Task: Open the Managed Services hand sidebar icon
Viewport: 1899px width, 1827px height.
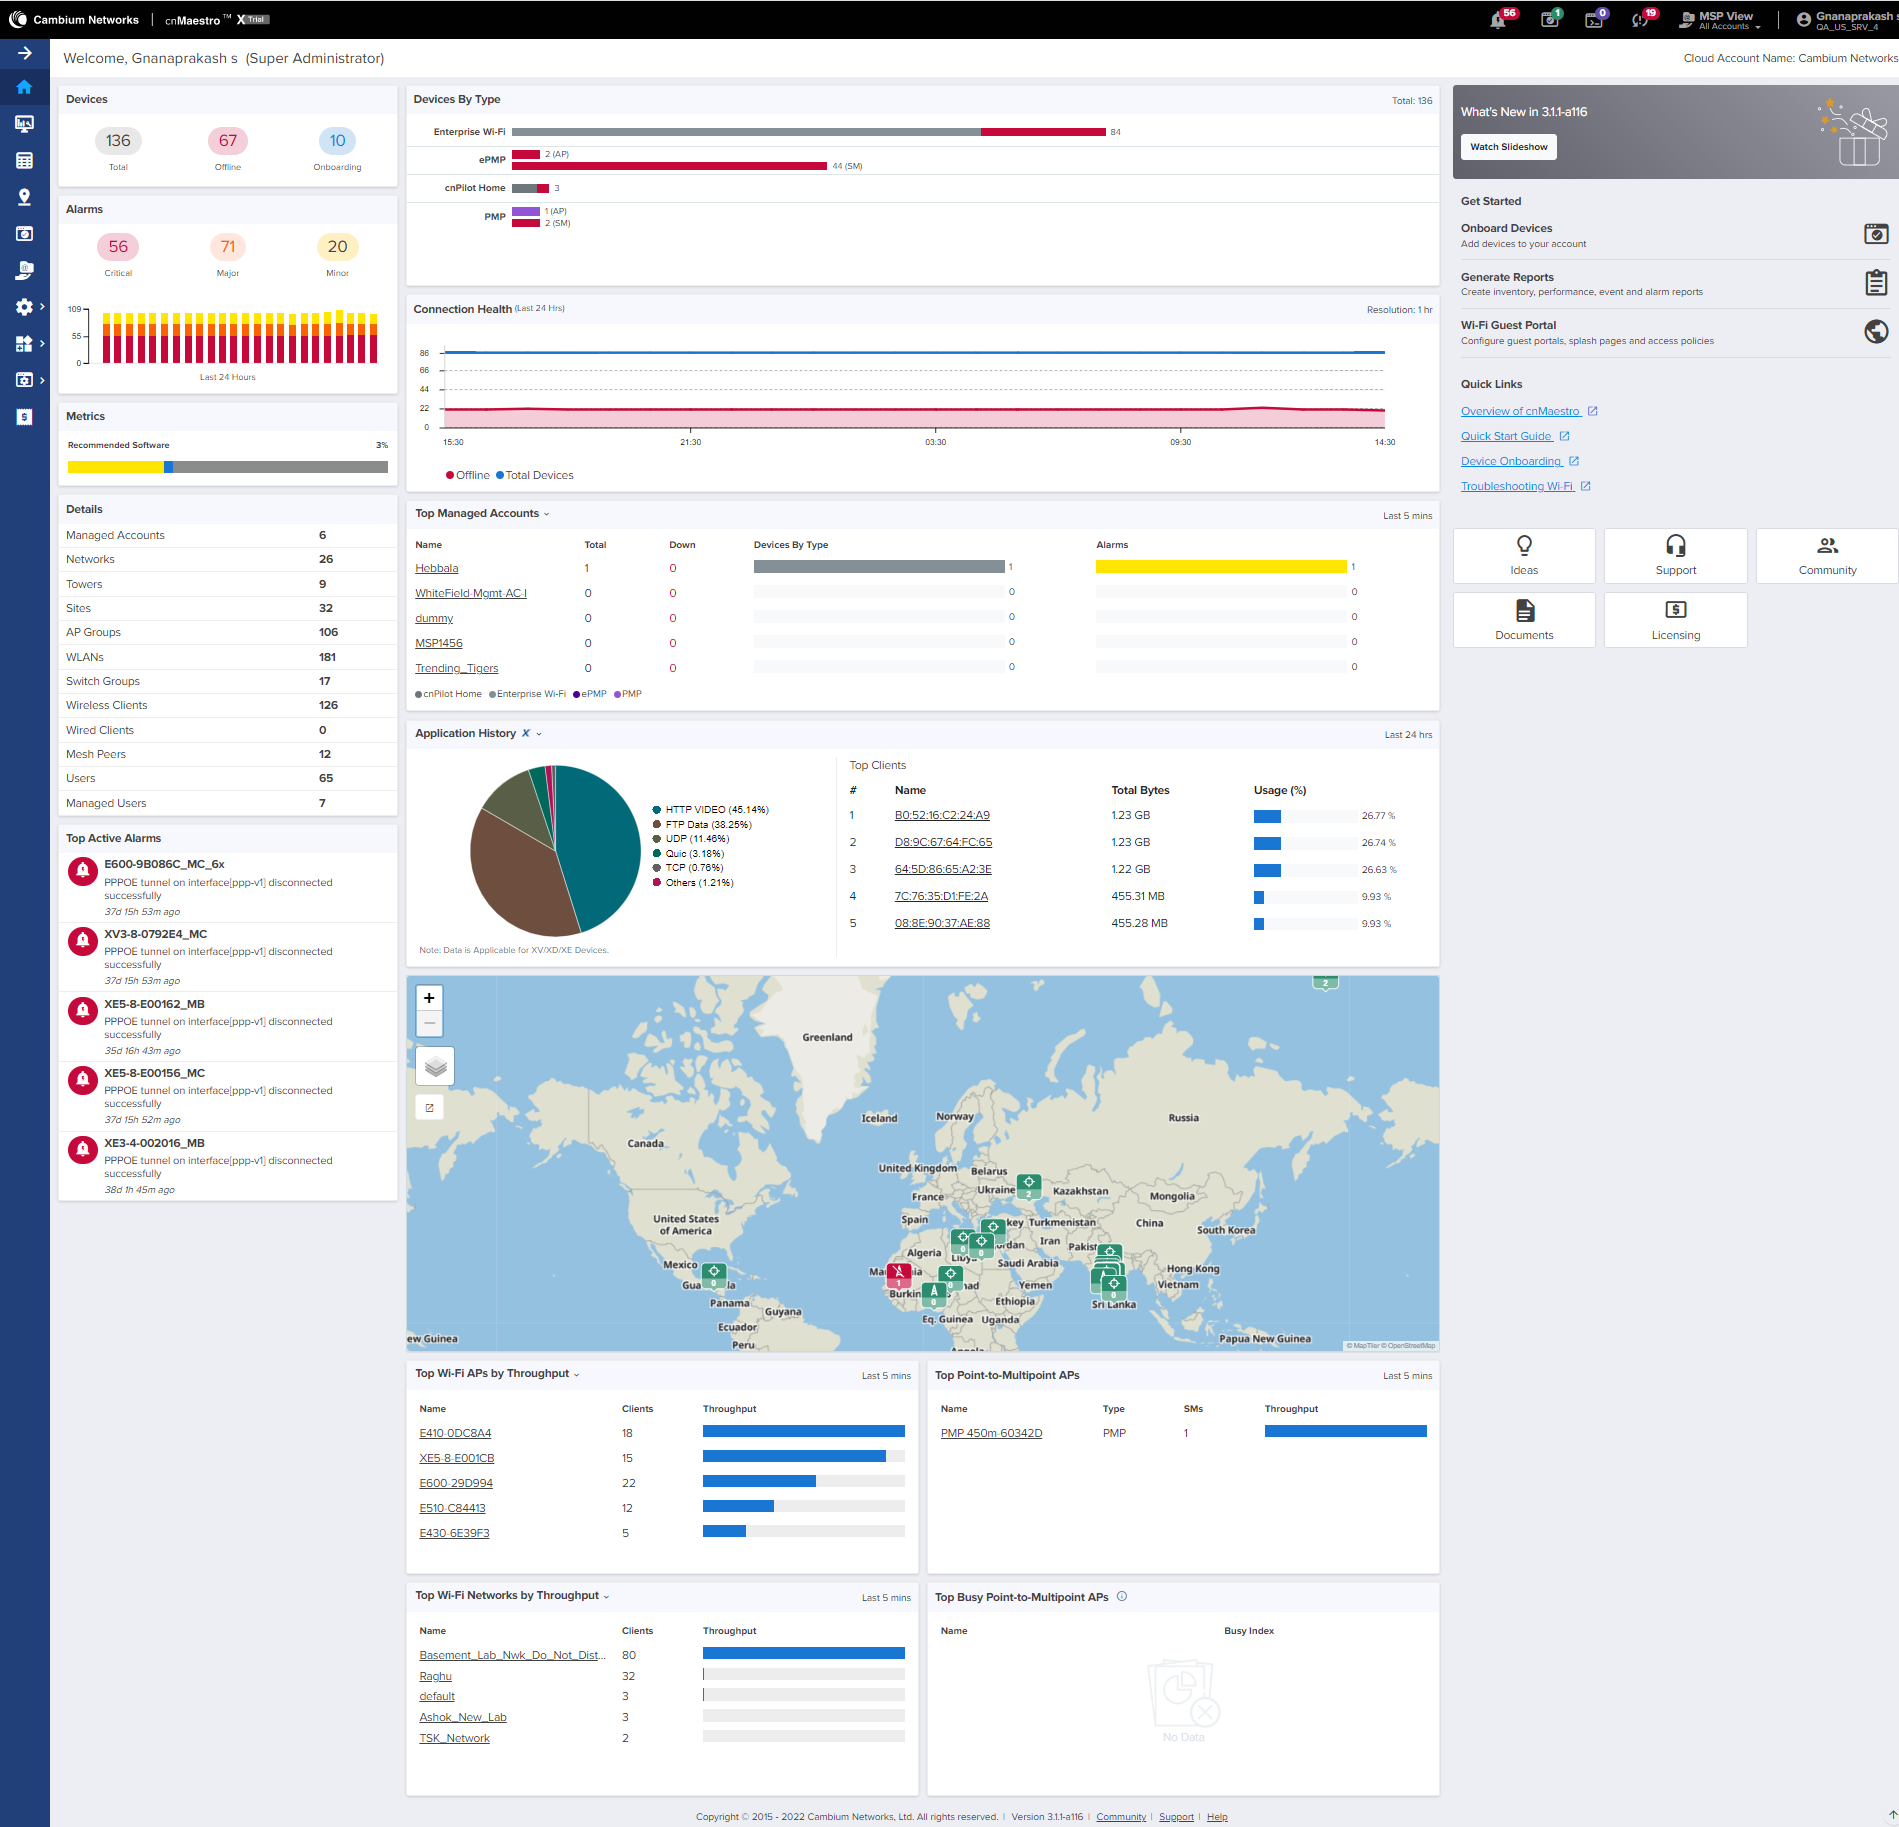Action: pos(25,270)
